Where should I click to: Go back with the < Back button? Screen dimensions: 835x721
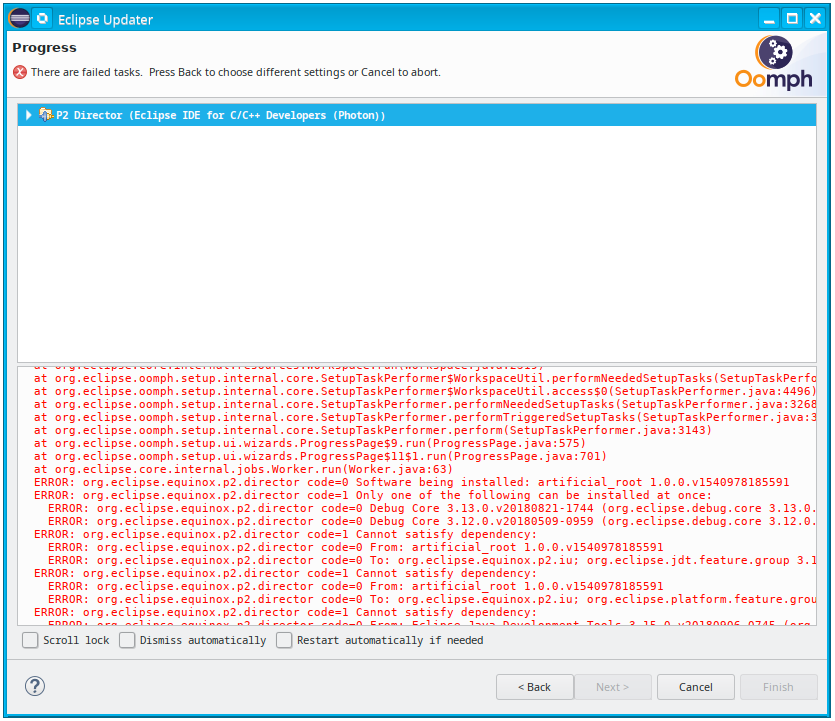click(x=535, y=687)
